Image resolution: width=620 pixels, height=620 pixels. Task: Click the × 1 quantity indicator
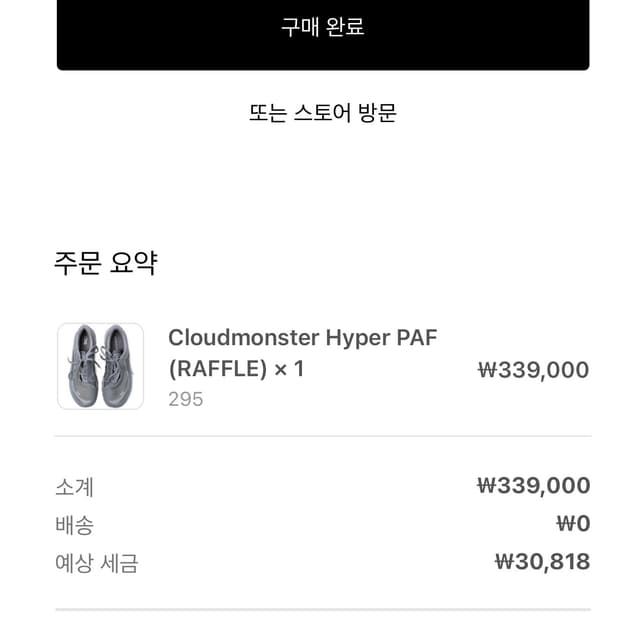(x=289, y=369)
